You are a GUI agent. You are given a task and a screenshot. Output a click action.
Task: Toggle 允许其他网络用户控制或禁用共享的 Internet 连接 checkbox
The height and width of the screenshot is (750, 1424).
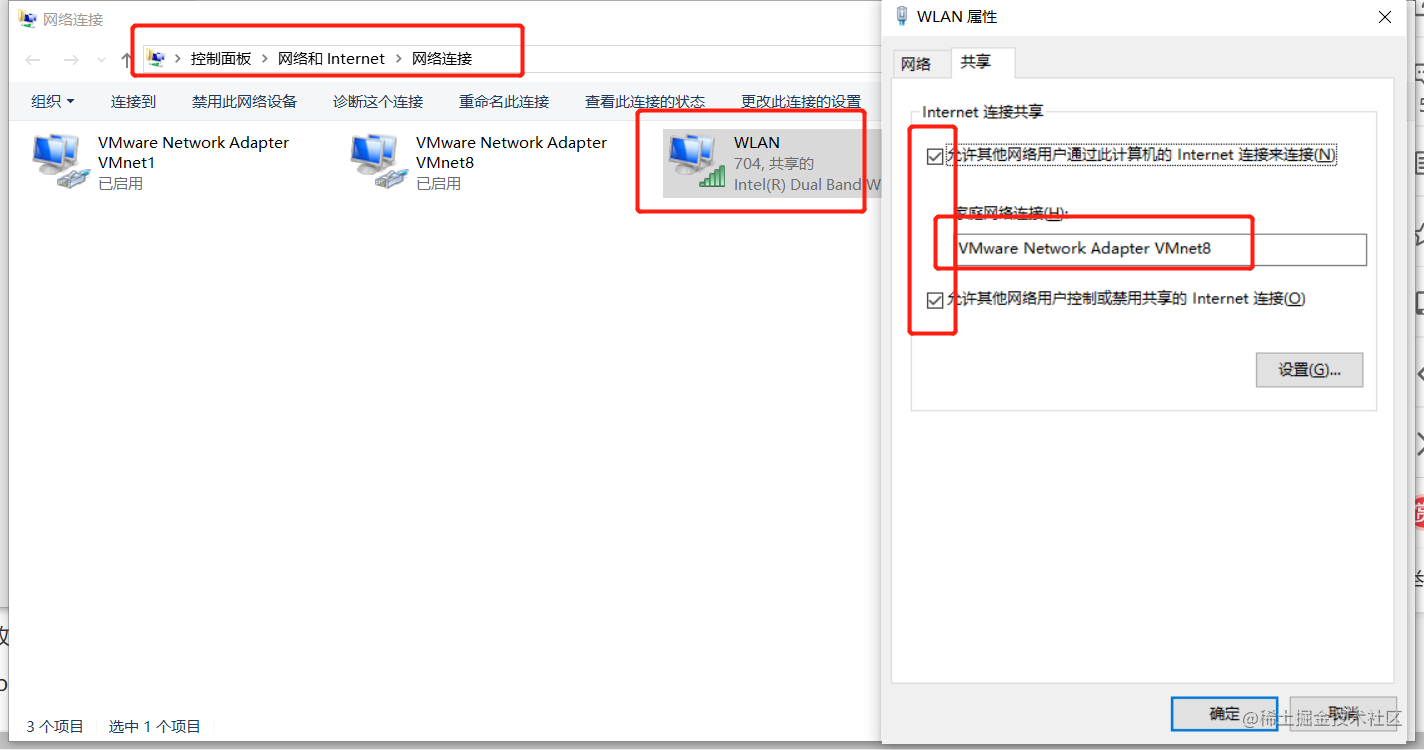click(x=935, y=300)
